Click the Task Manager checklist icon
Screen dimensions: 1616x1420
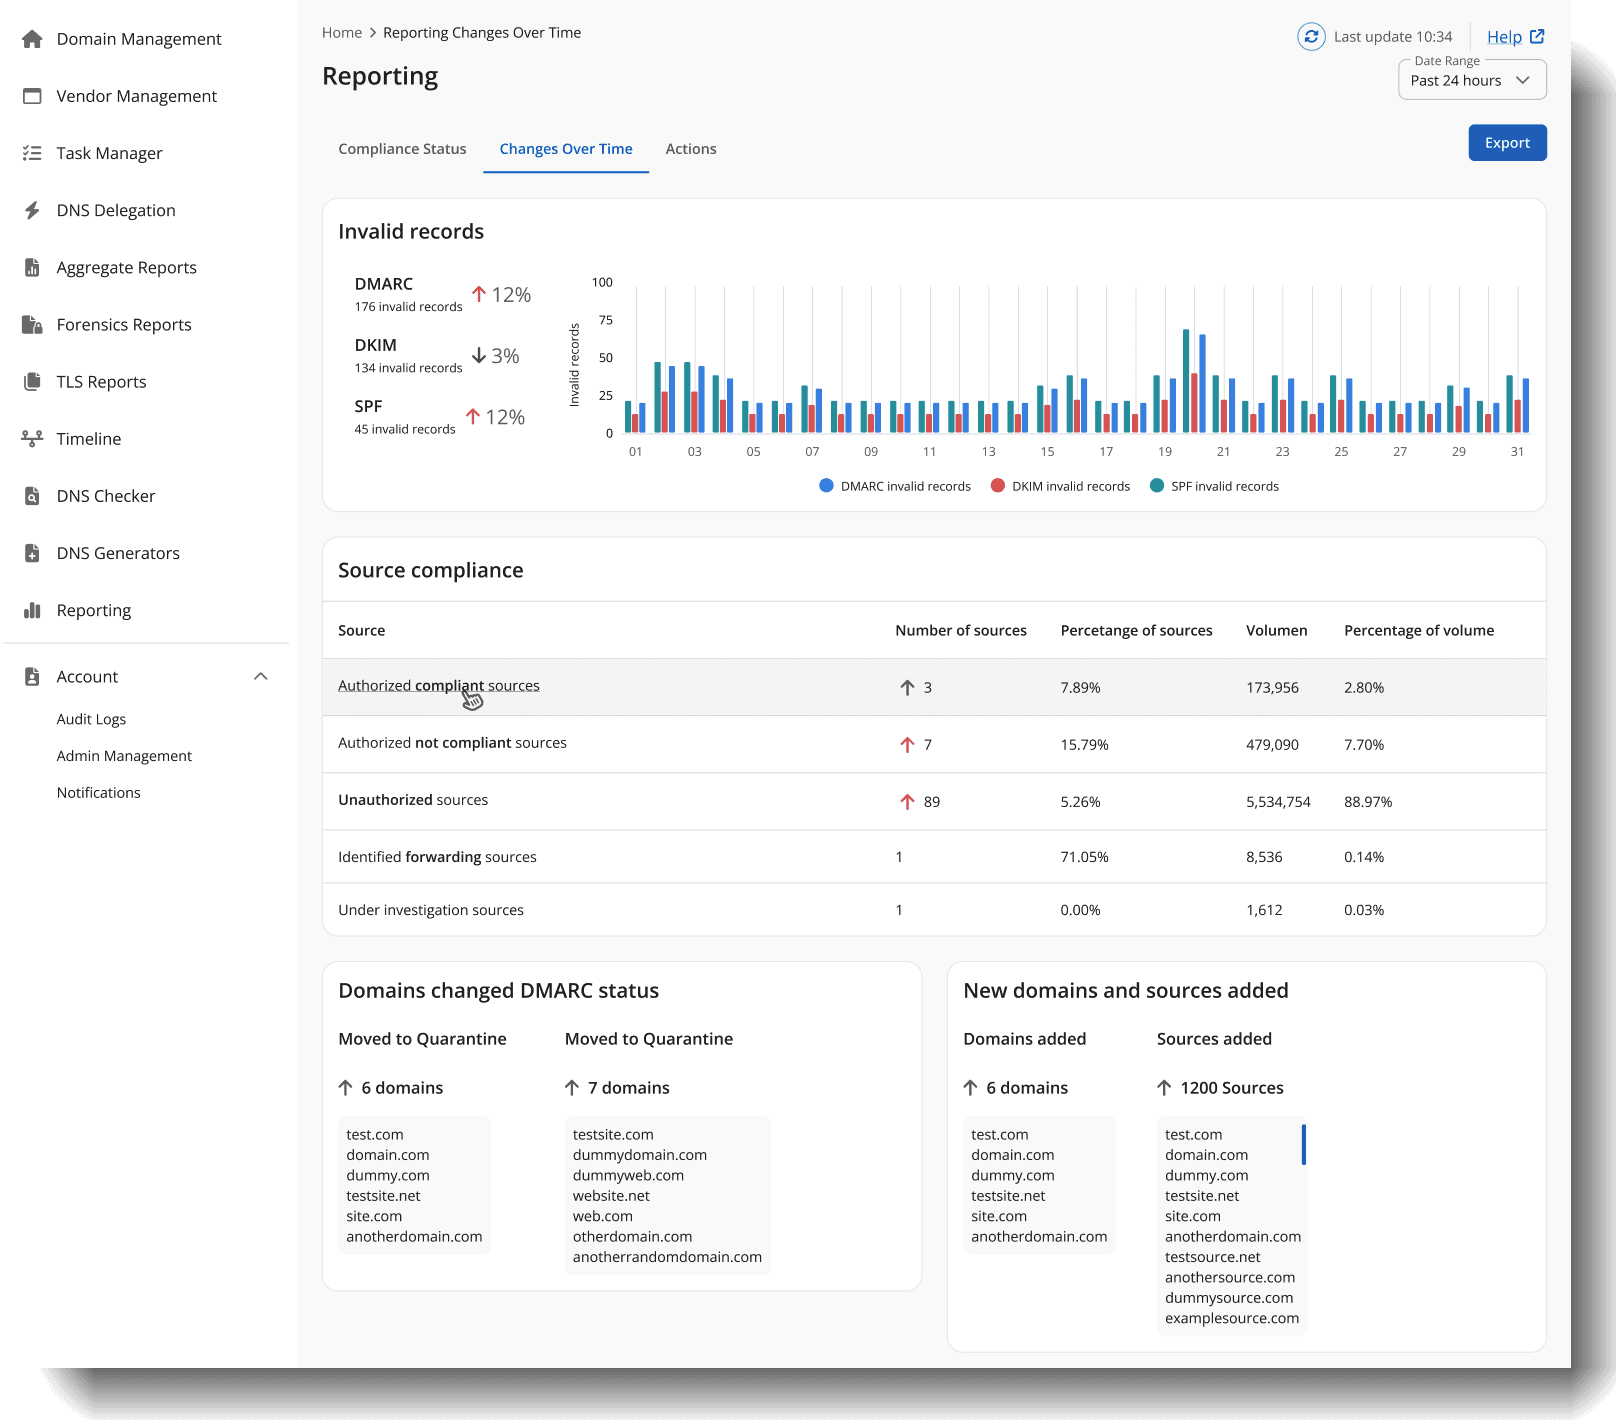tap(32, 153)
